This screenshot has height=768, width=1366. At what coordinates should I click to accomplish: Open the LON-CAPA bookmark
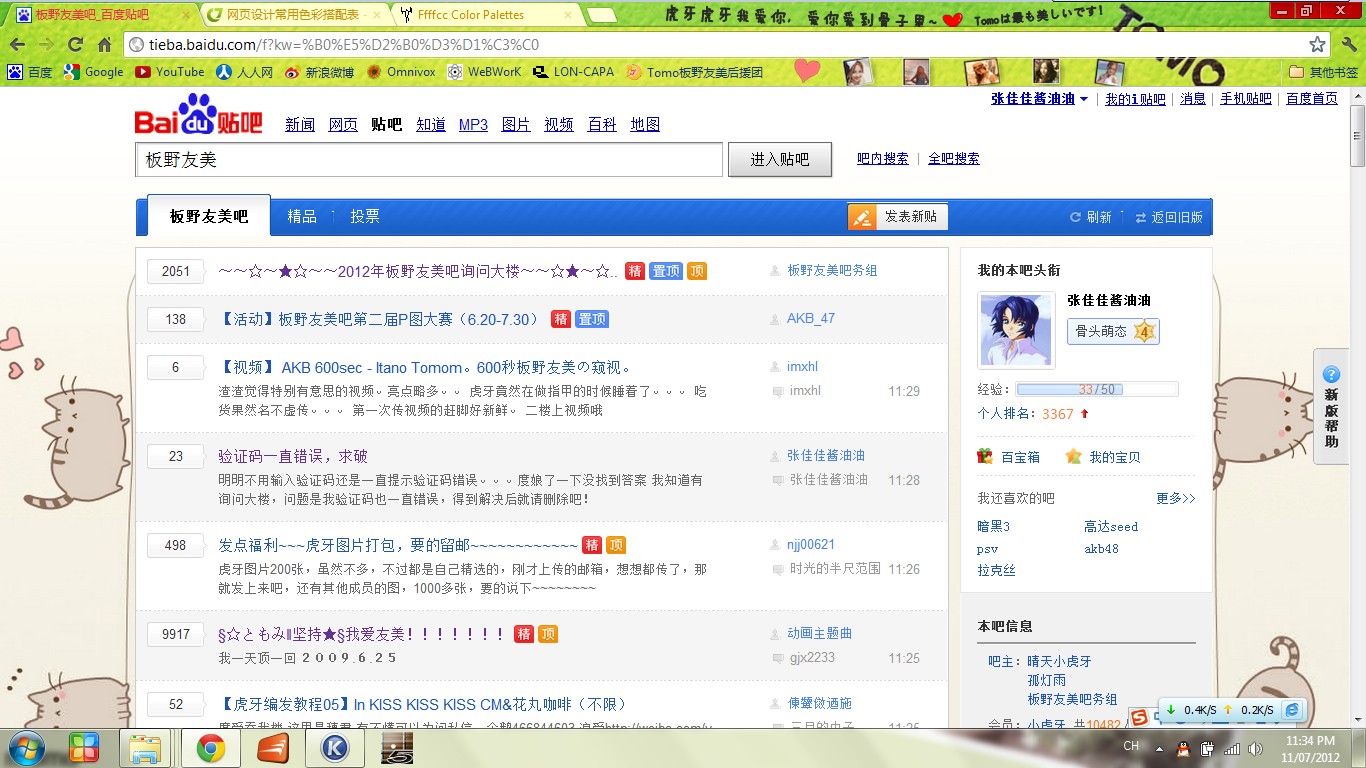(574, 72)
